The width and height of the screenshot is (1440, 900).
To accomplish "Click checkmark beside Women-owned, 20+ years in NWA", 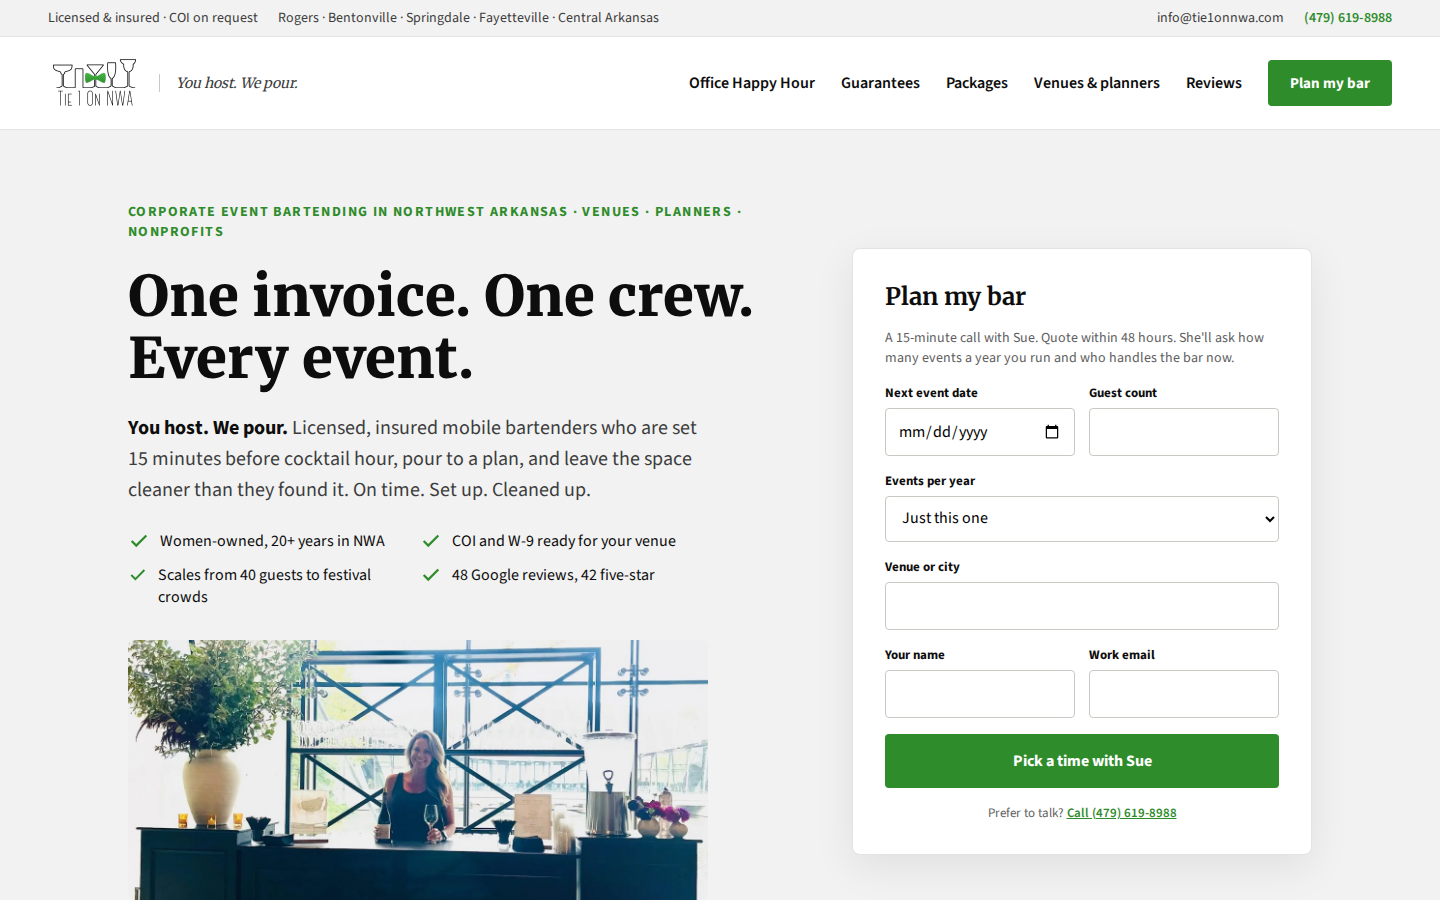I will click(139, 541).
